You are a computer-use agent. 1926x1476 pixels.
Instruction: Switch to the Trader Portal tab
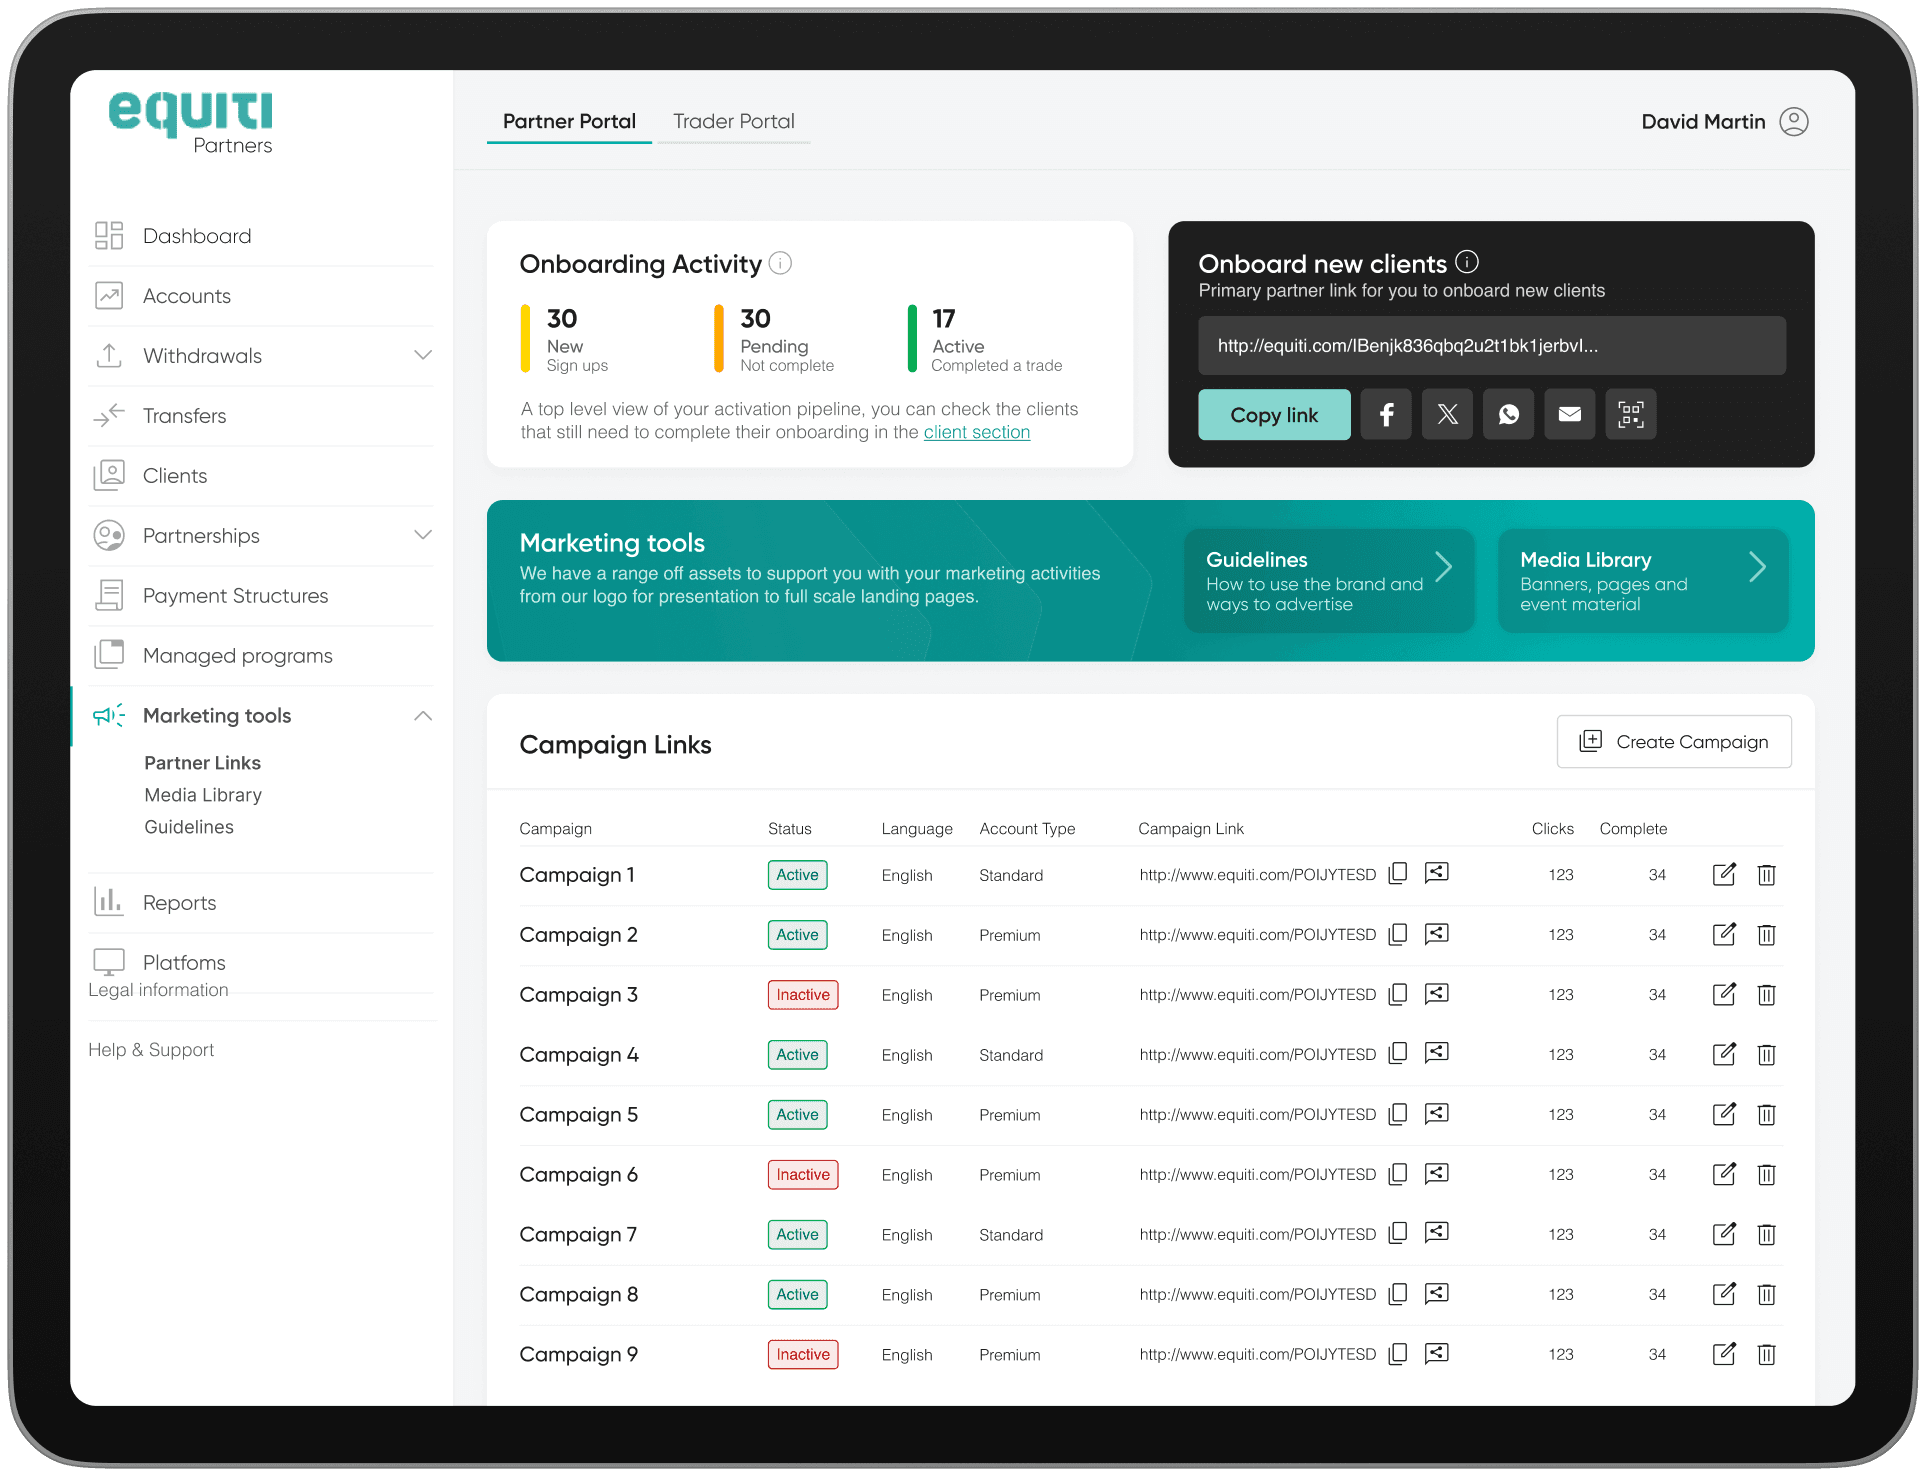pyautogui.click(x=733, y=121)
